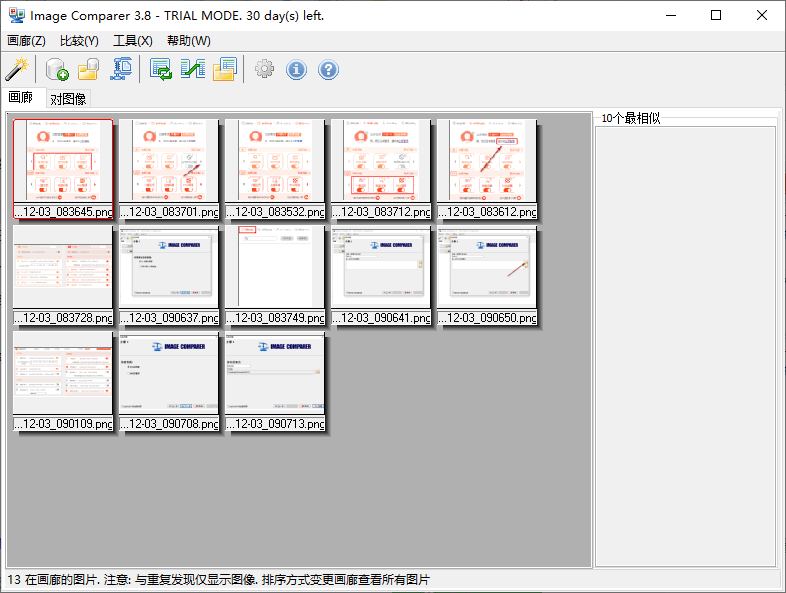
Task: Select thumbnail 12-03_083728.png
Action: [x=63, y=275]
